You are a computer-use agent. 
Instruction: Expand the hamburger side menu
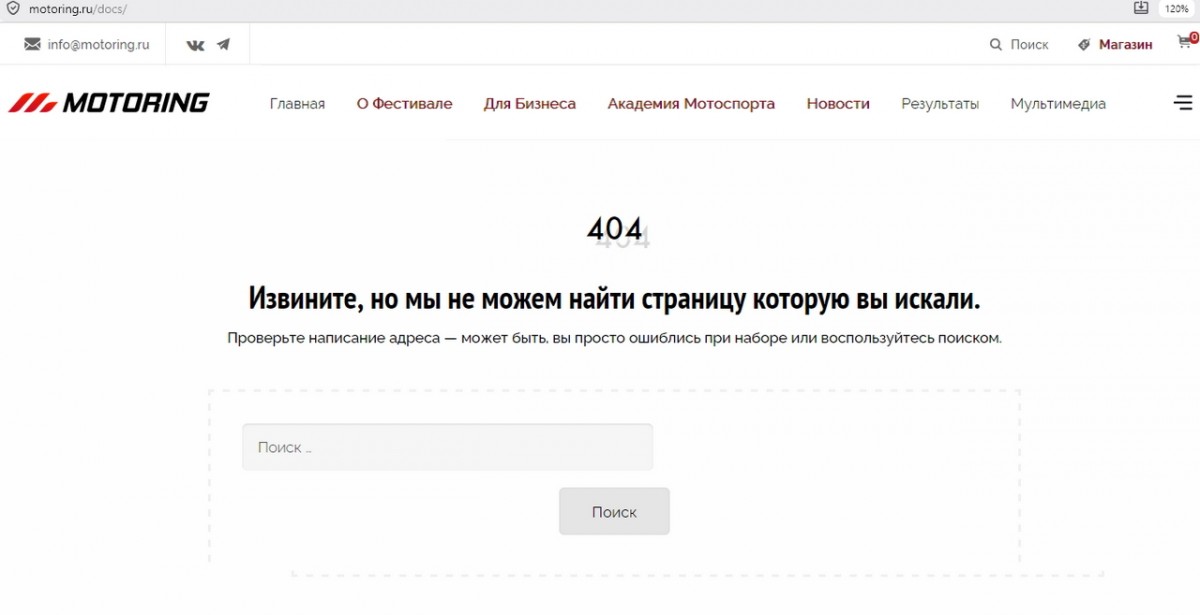[1183, 102]
